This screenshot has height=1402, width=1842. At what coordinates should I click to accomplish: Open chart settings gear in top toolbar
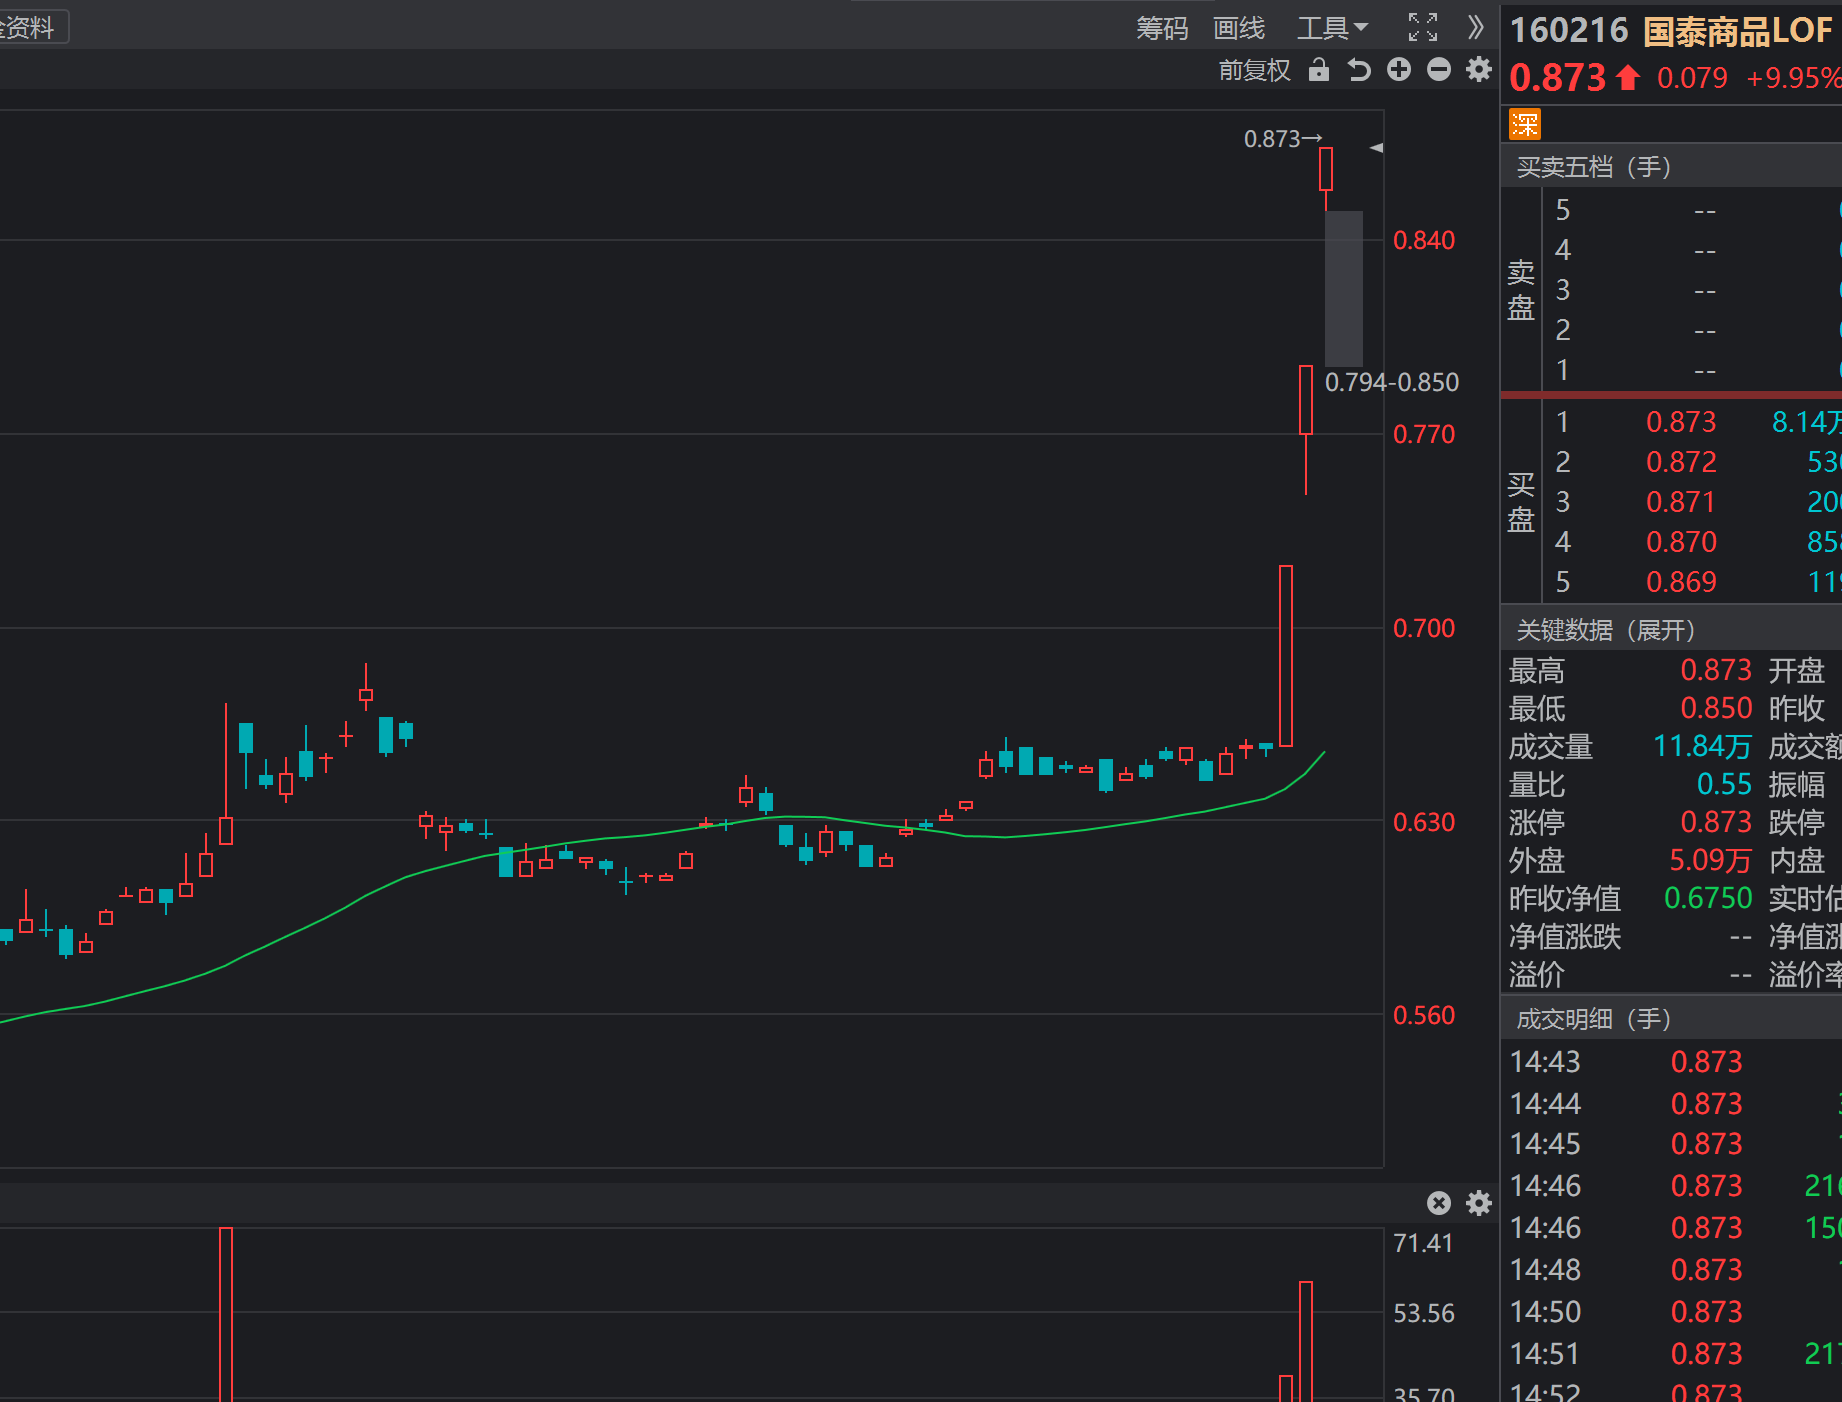[x=1479, y=70]
